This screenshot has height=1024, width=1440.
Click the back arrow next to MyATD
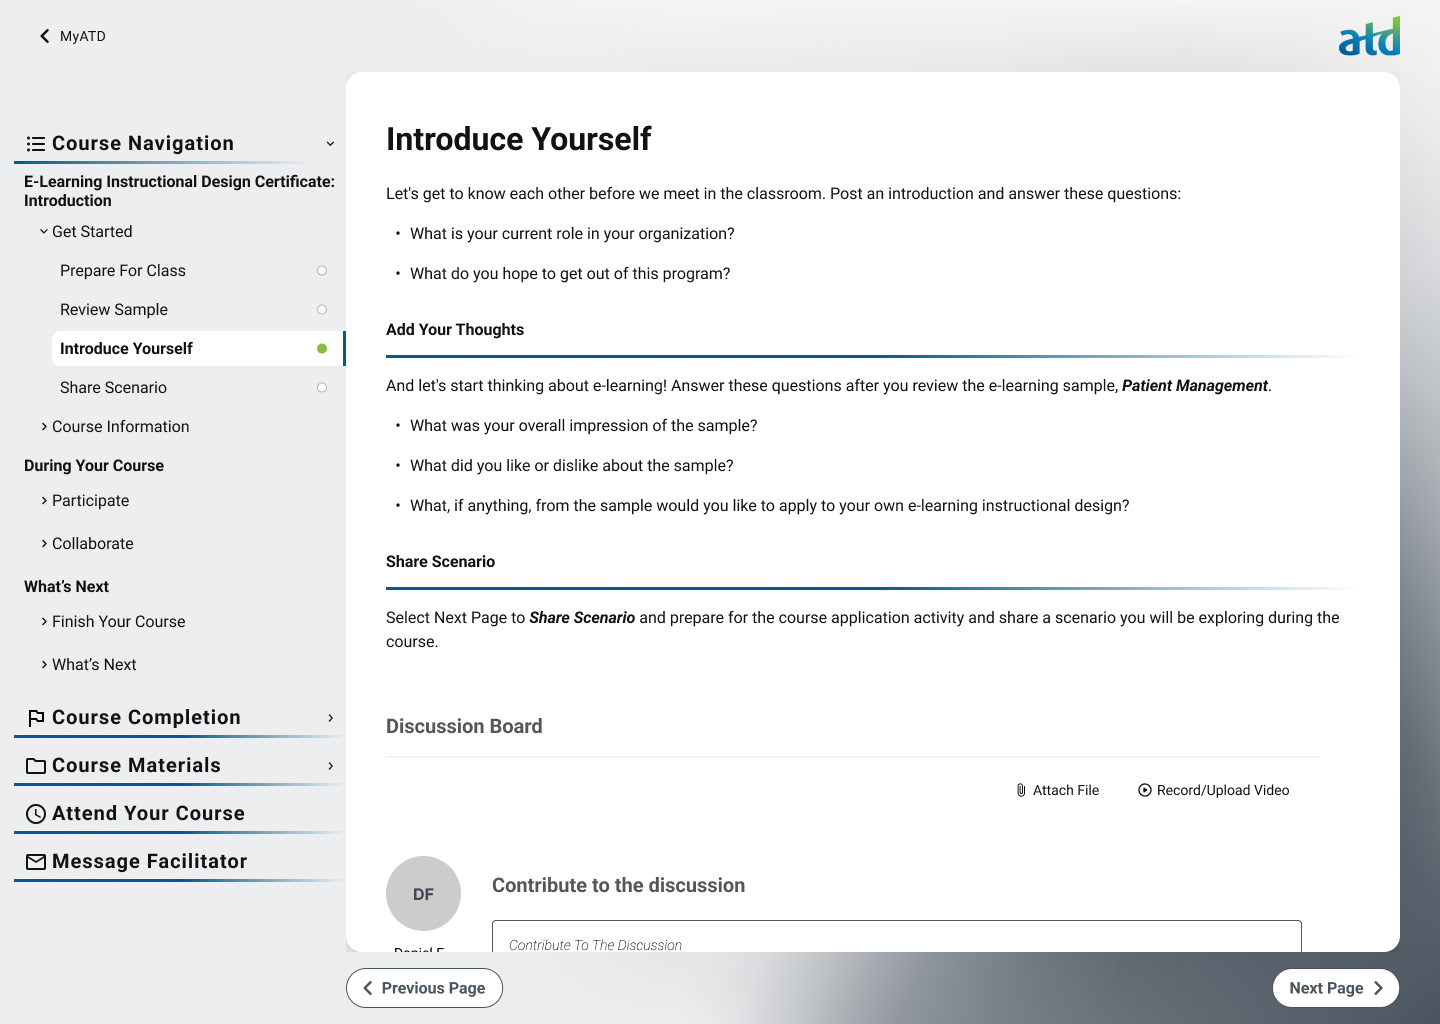pos(44,36)
